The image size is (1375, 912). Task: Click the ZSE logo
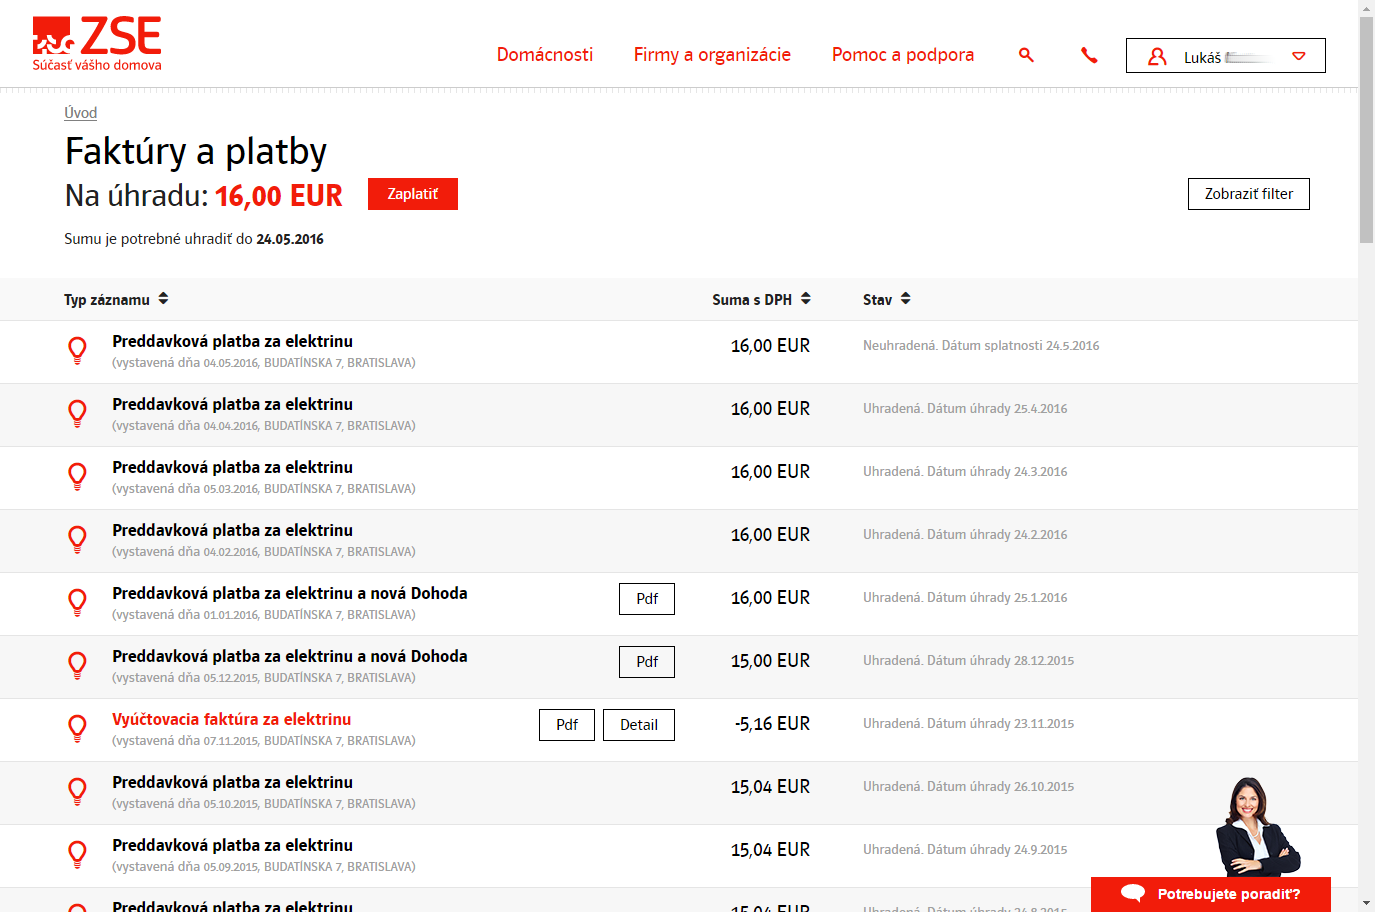coord(97,44)
